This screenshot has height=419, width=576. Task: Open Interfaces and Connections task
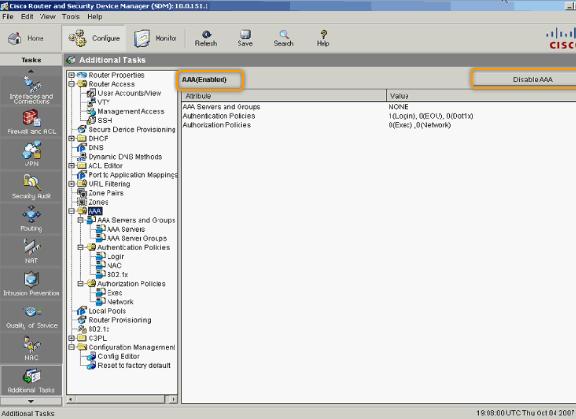click(x=31, y=90)
